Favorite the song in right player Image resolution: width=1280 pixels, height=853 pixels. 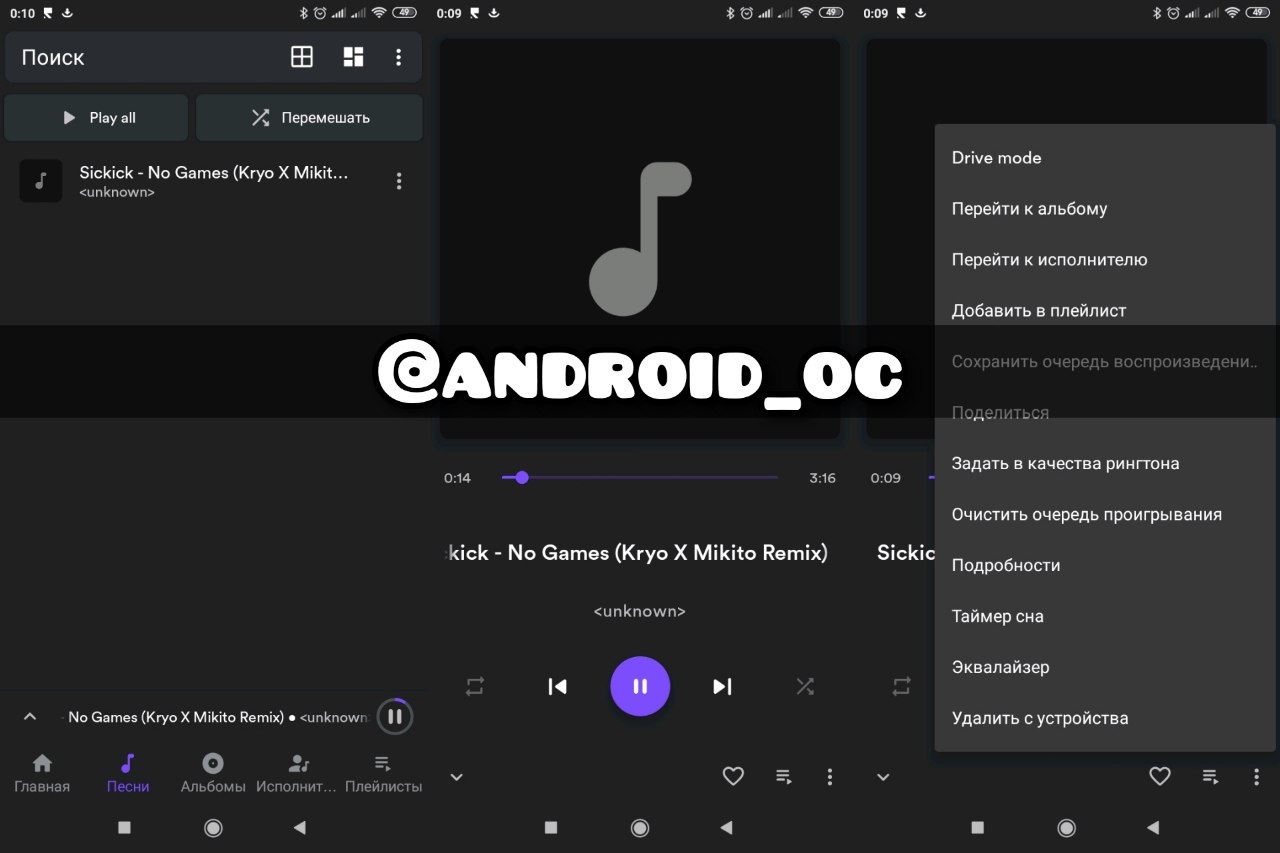[x=1160, y=776]
